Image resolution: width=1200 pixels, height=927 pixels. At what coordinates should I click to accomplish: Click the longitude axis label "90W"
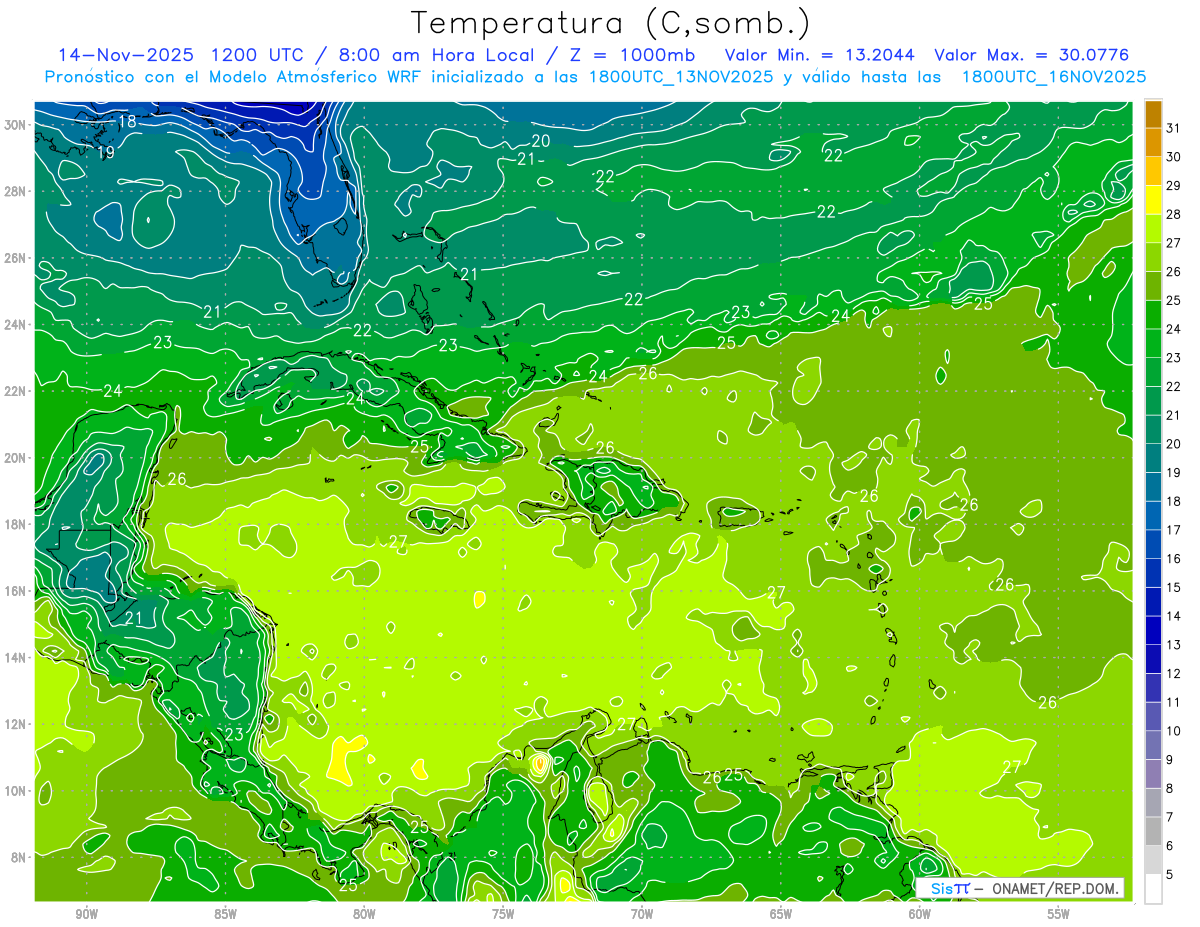(x=87, y=915)
